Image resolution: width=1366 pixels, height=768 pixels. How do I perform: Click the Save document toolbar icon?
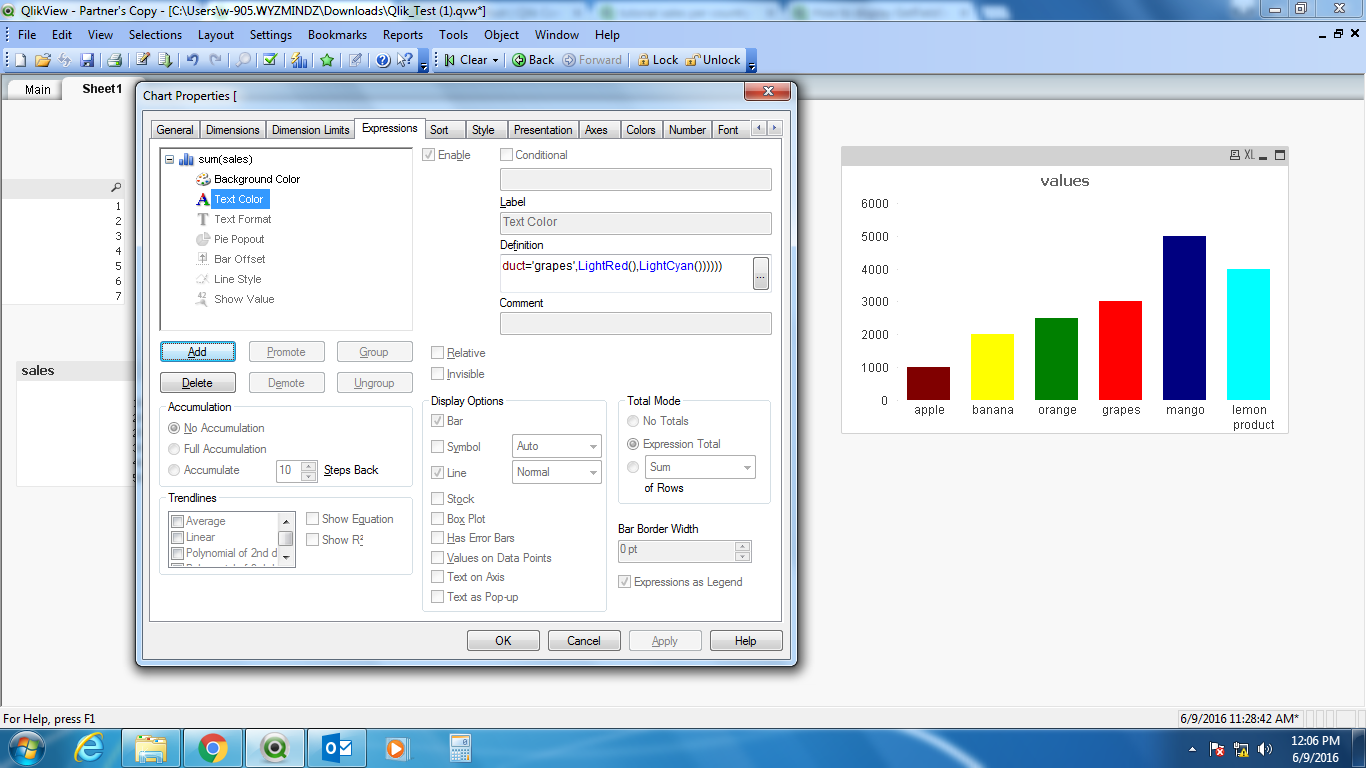87,60
